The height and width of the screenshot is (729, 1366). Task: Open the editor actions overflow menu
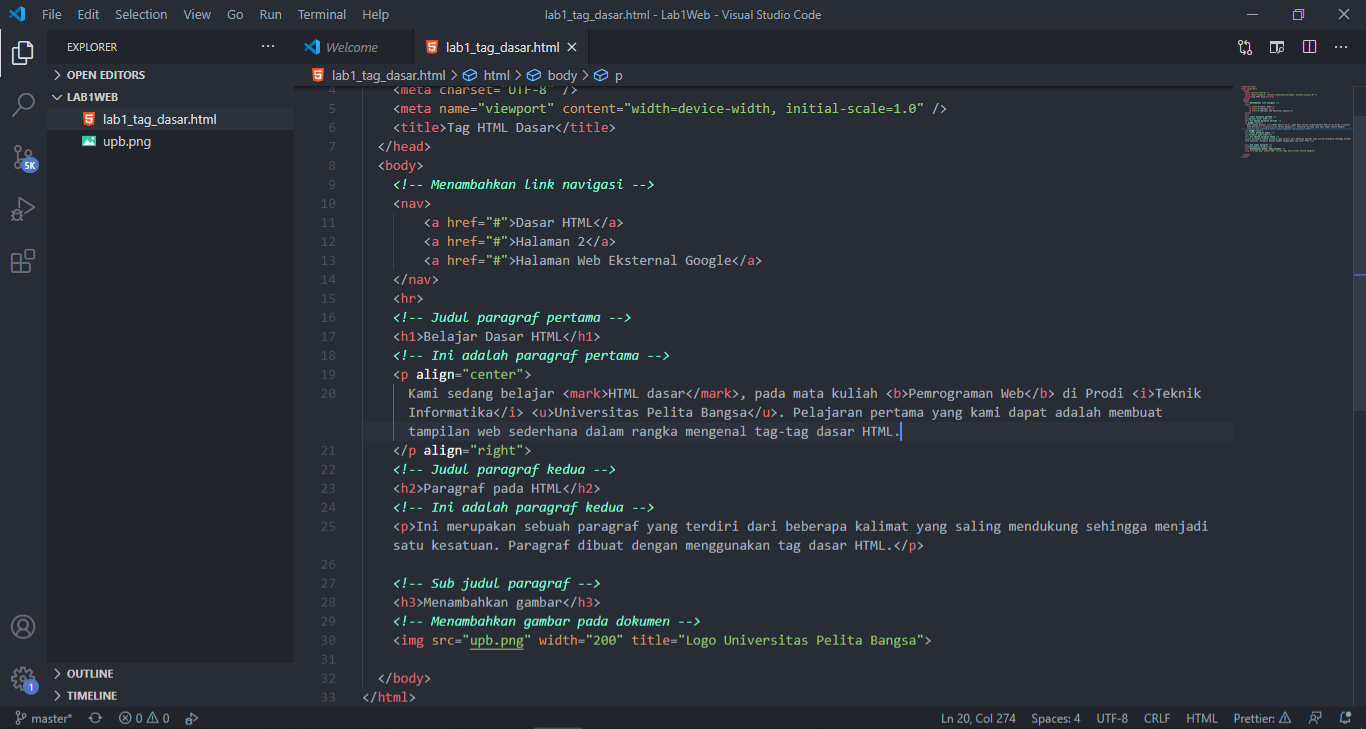click(1341, 46)
